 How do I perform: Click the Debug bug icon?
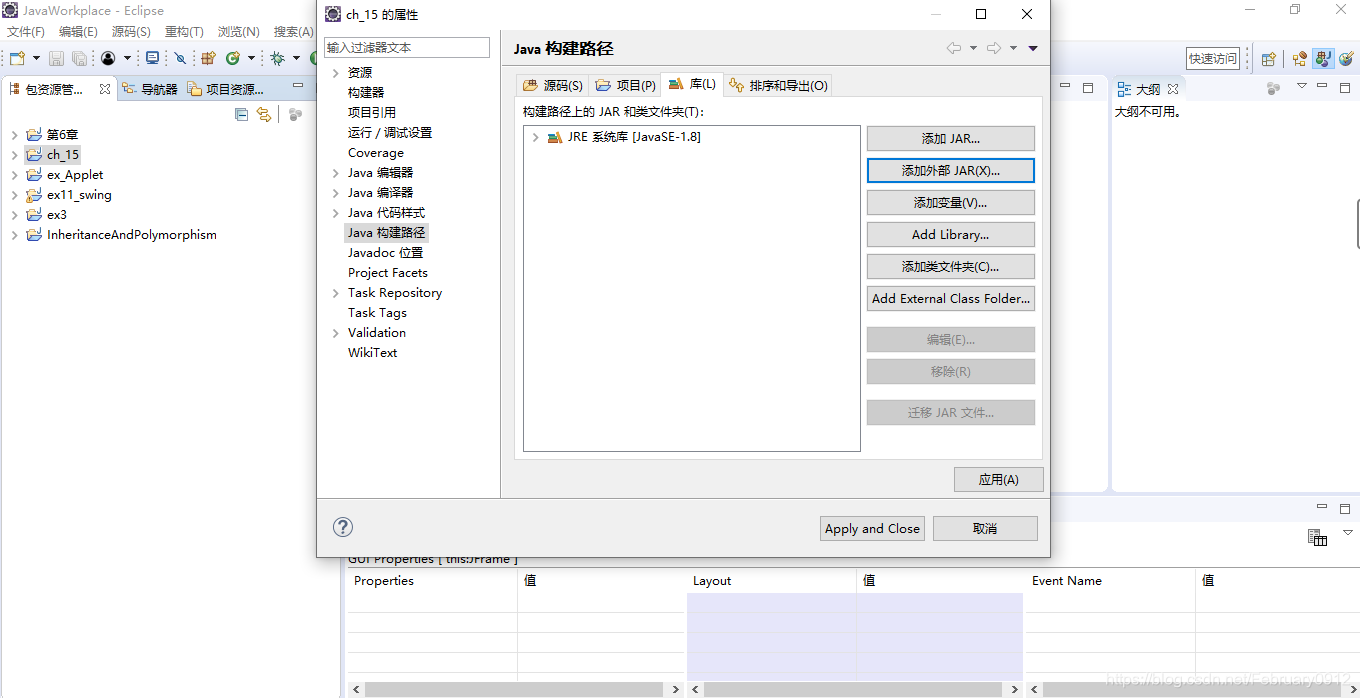pos(277,59)
